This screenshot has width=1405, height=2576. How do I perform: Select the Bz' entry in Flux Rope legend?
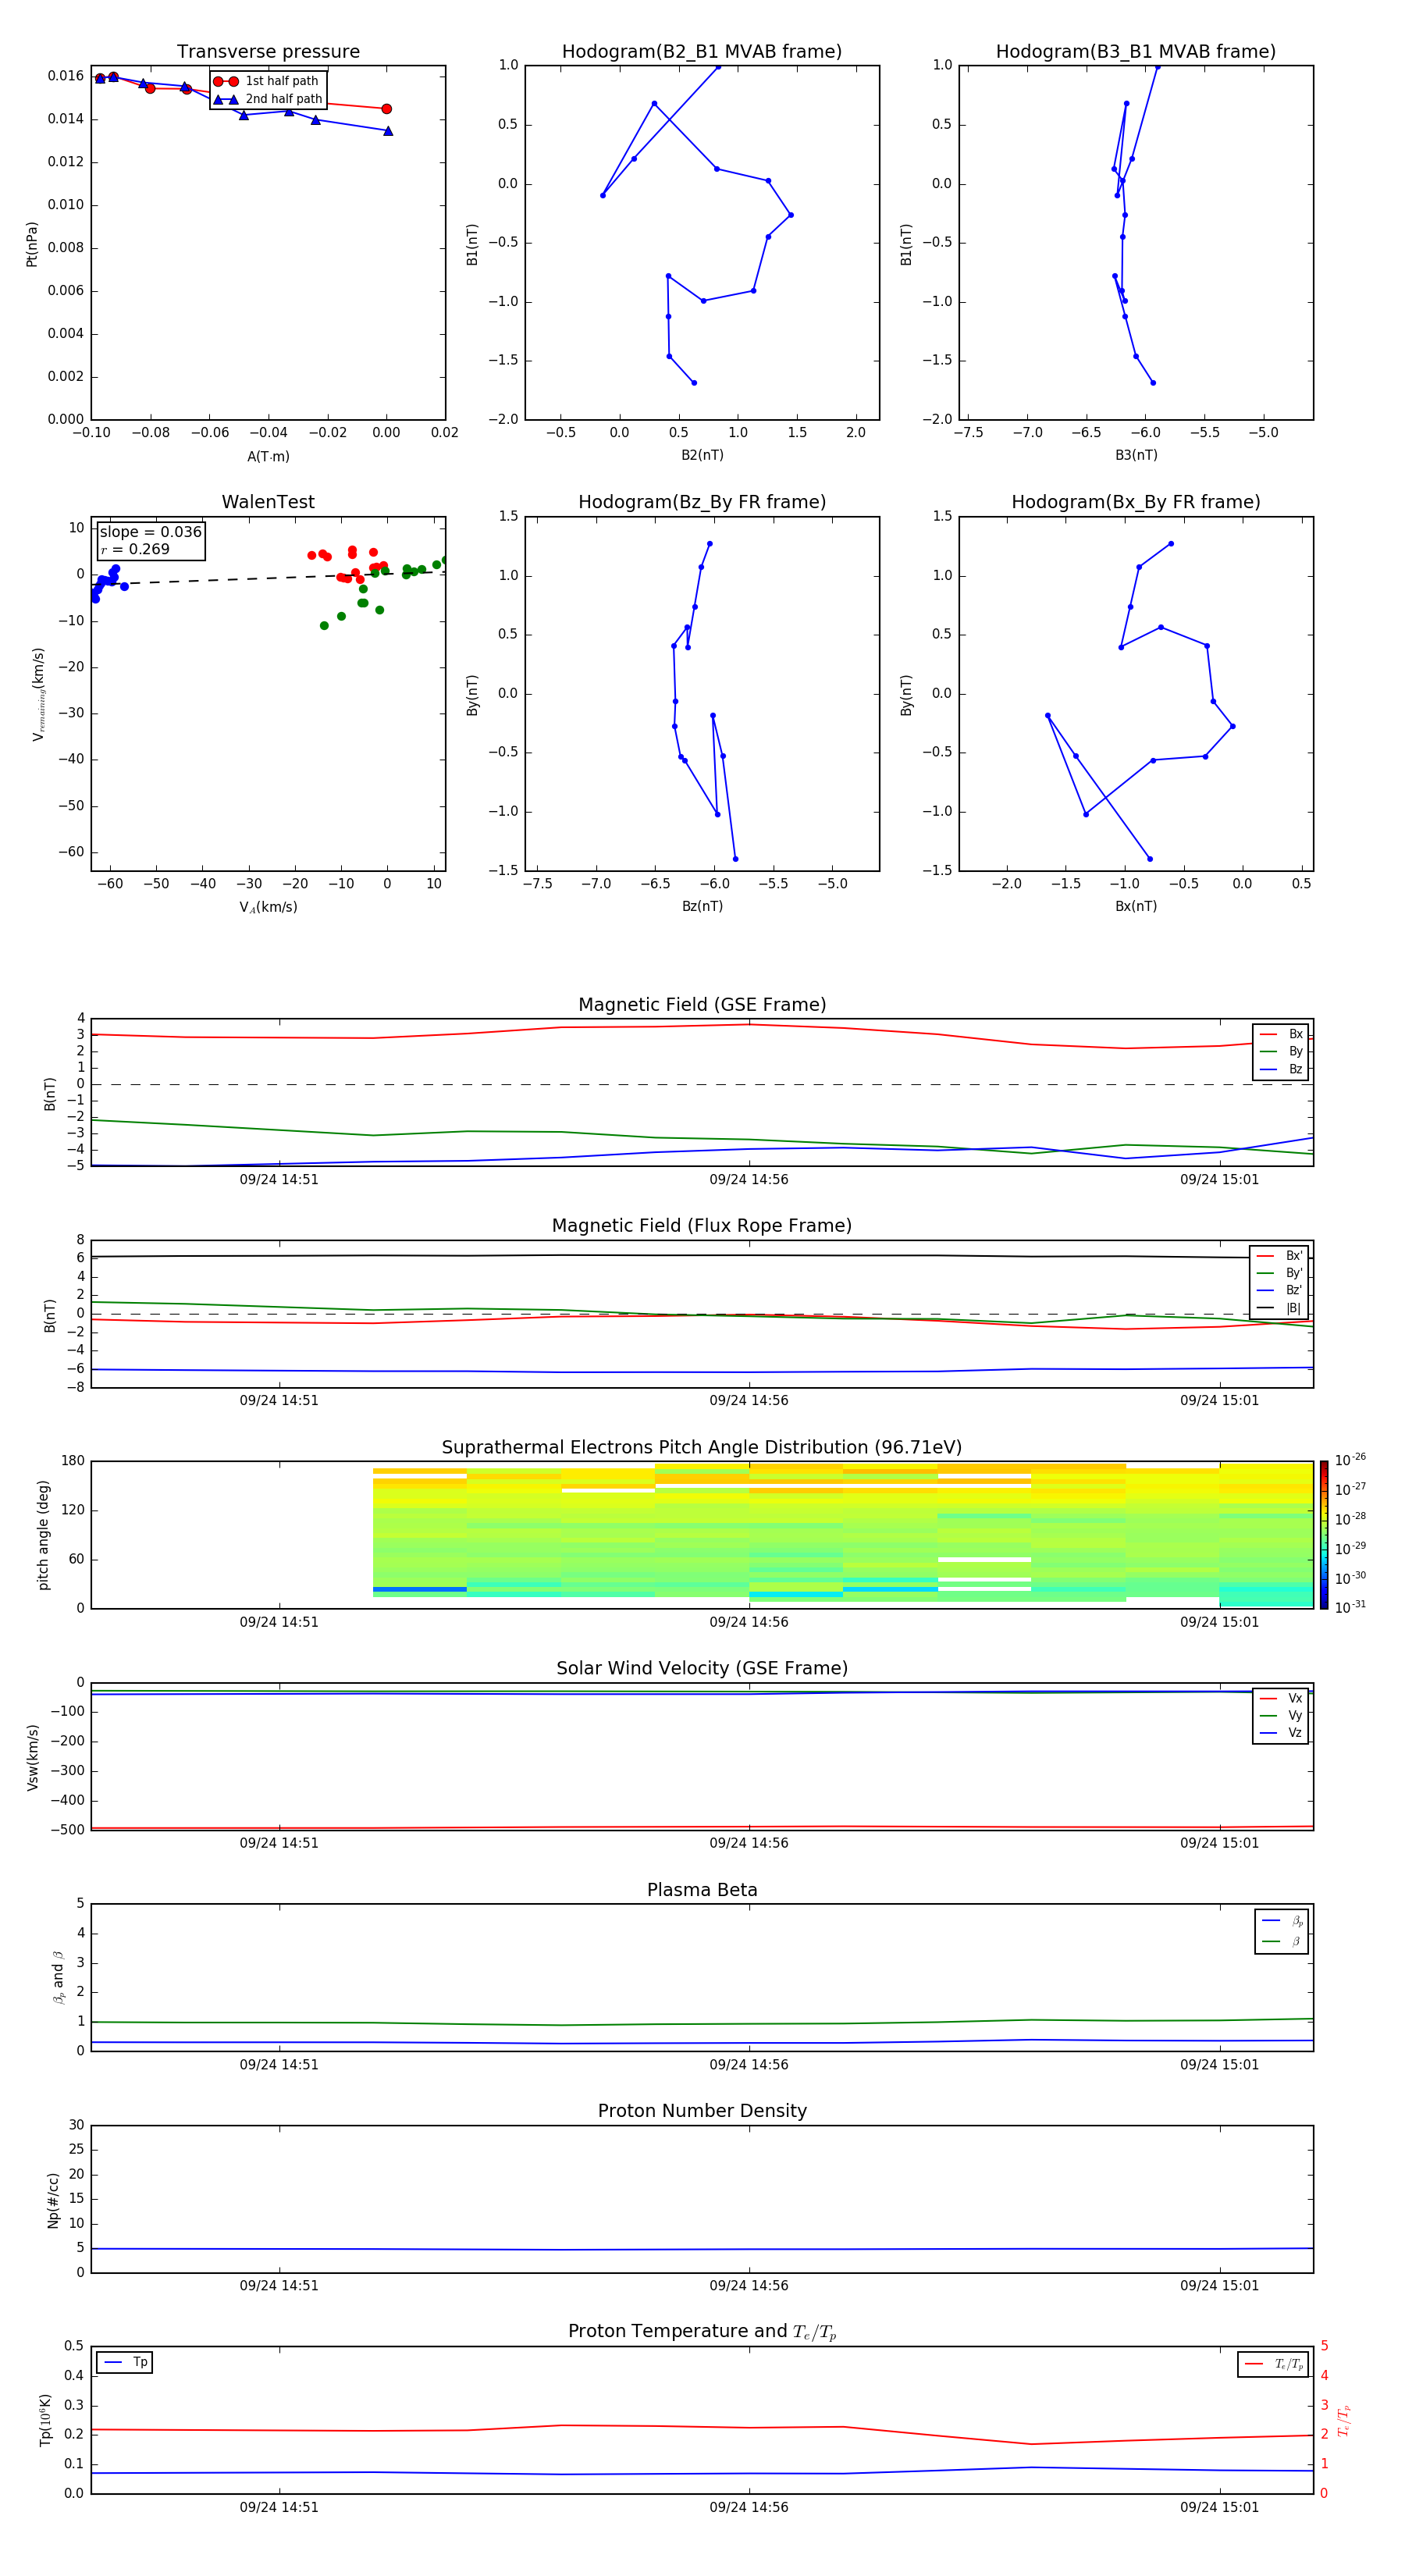(x=1280, y=1290)
